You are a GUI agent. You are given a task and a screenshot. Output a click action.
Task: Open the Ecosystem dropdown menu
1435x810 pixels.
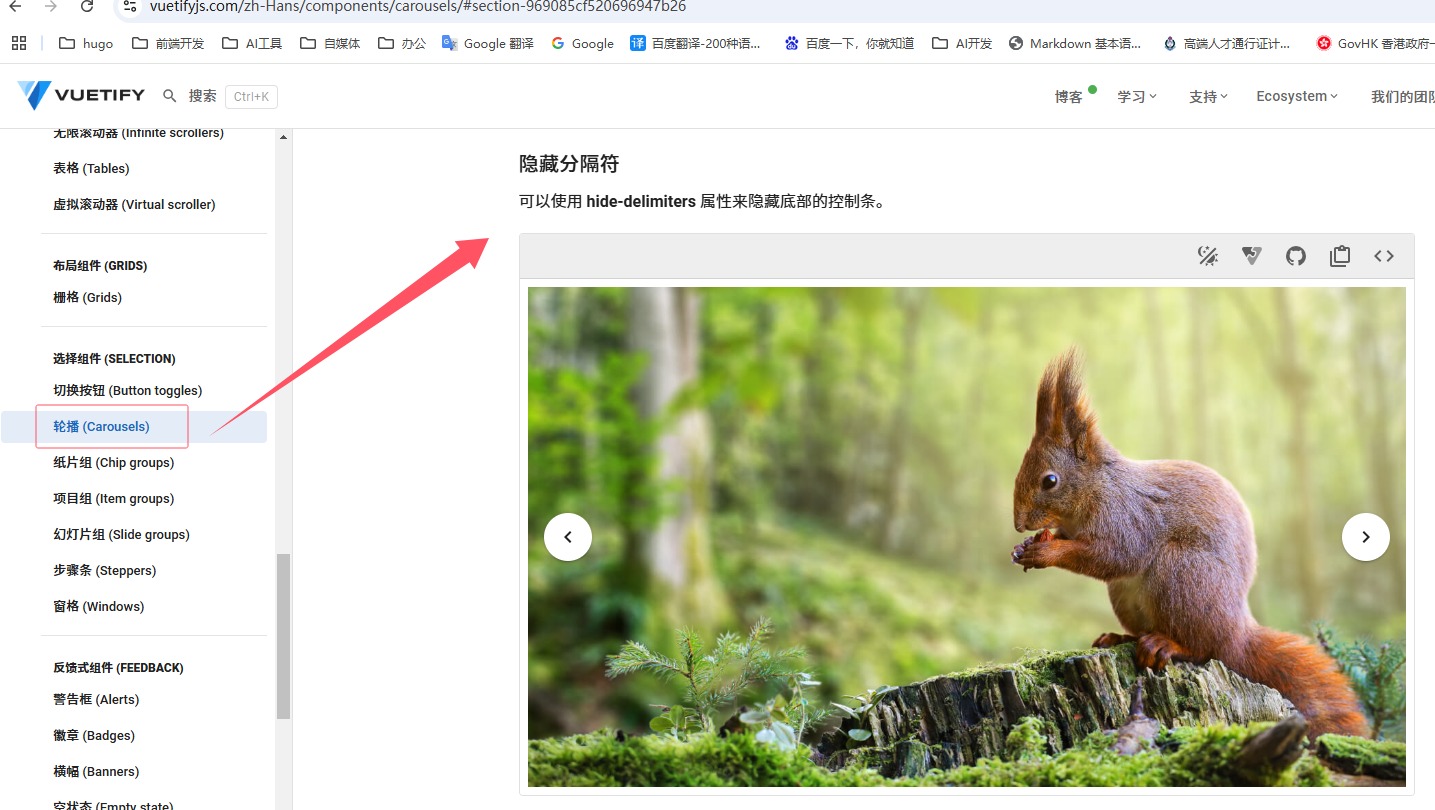pos(1297,97)
